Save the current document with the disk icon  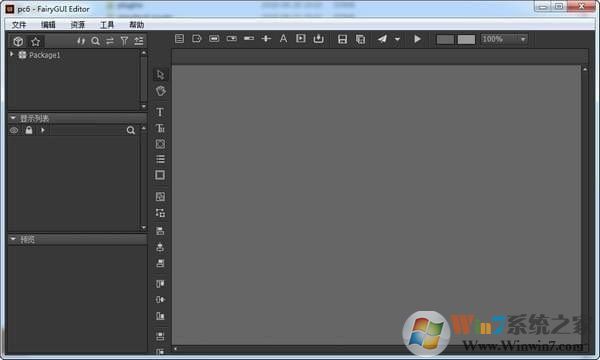coord(342,39)
